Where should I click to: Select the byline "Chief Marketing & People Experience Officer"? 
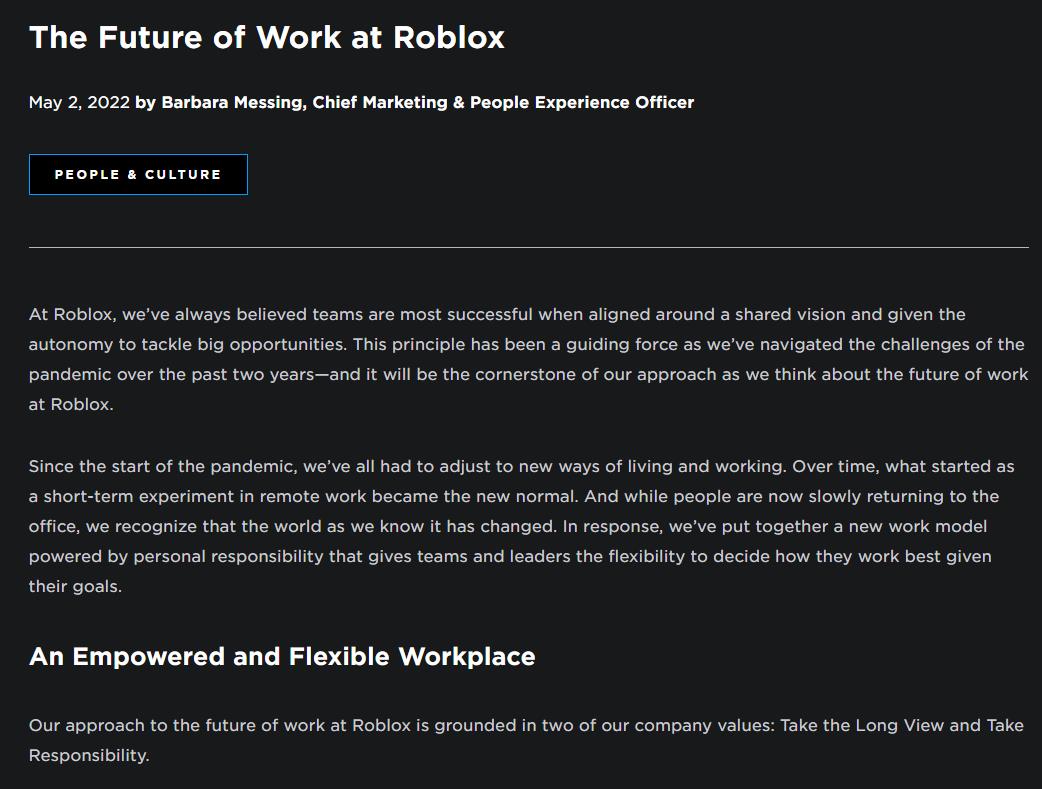click(500, 102)
